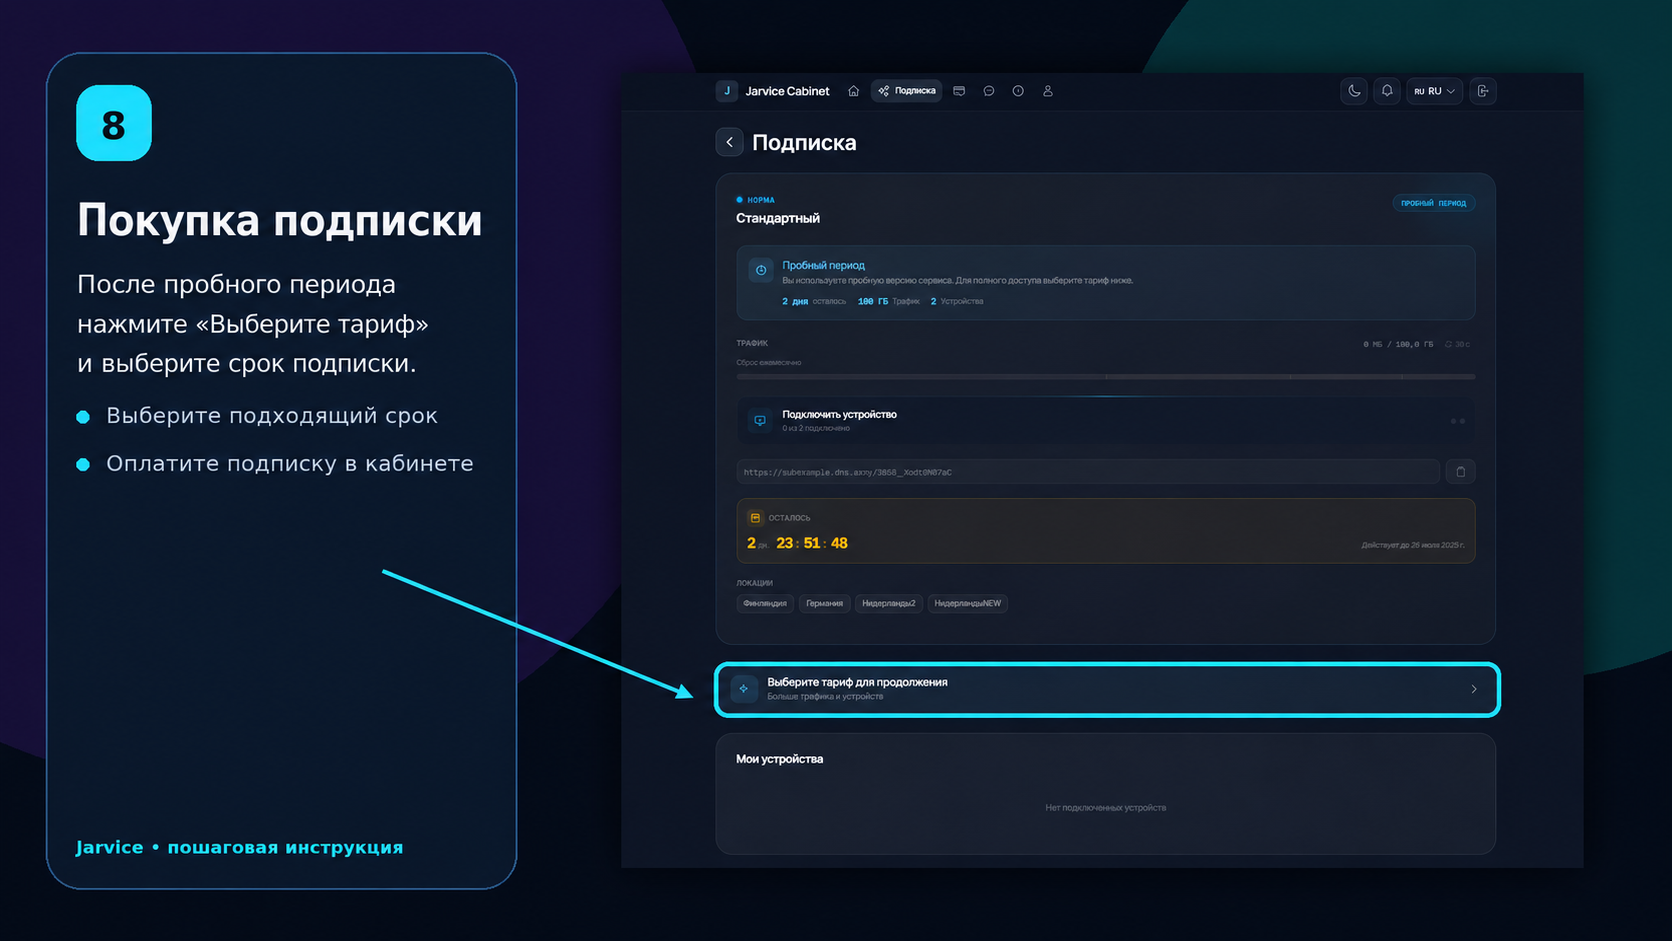Click the trial period clock icon
1672x941 pixels.
tap(761, 270)
